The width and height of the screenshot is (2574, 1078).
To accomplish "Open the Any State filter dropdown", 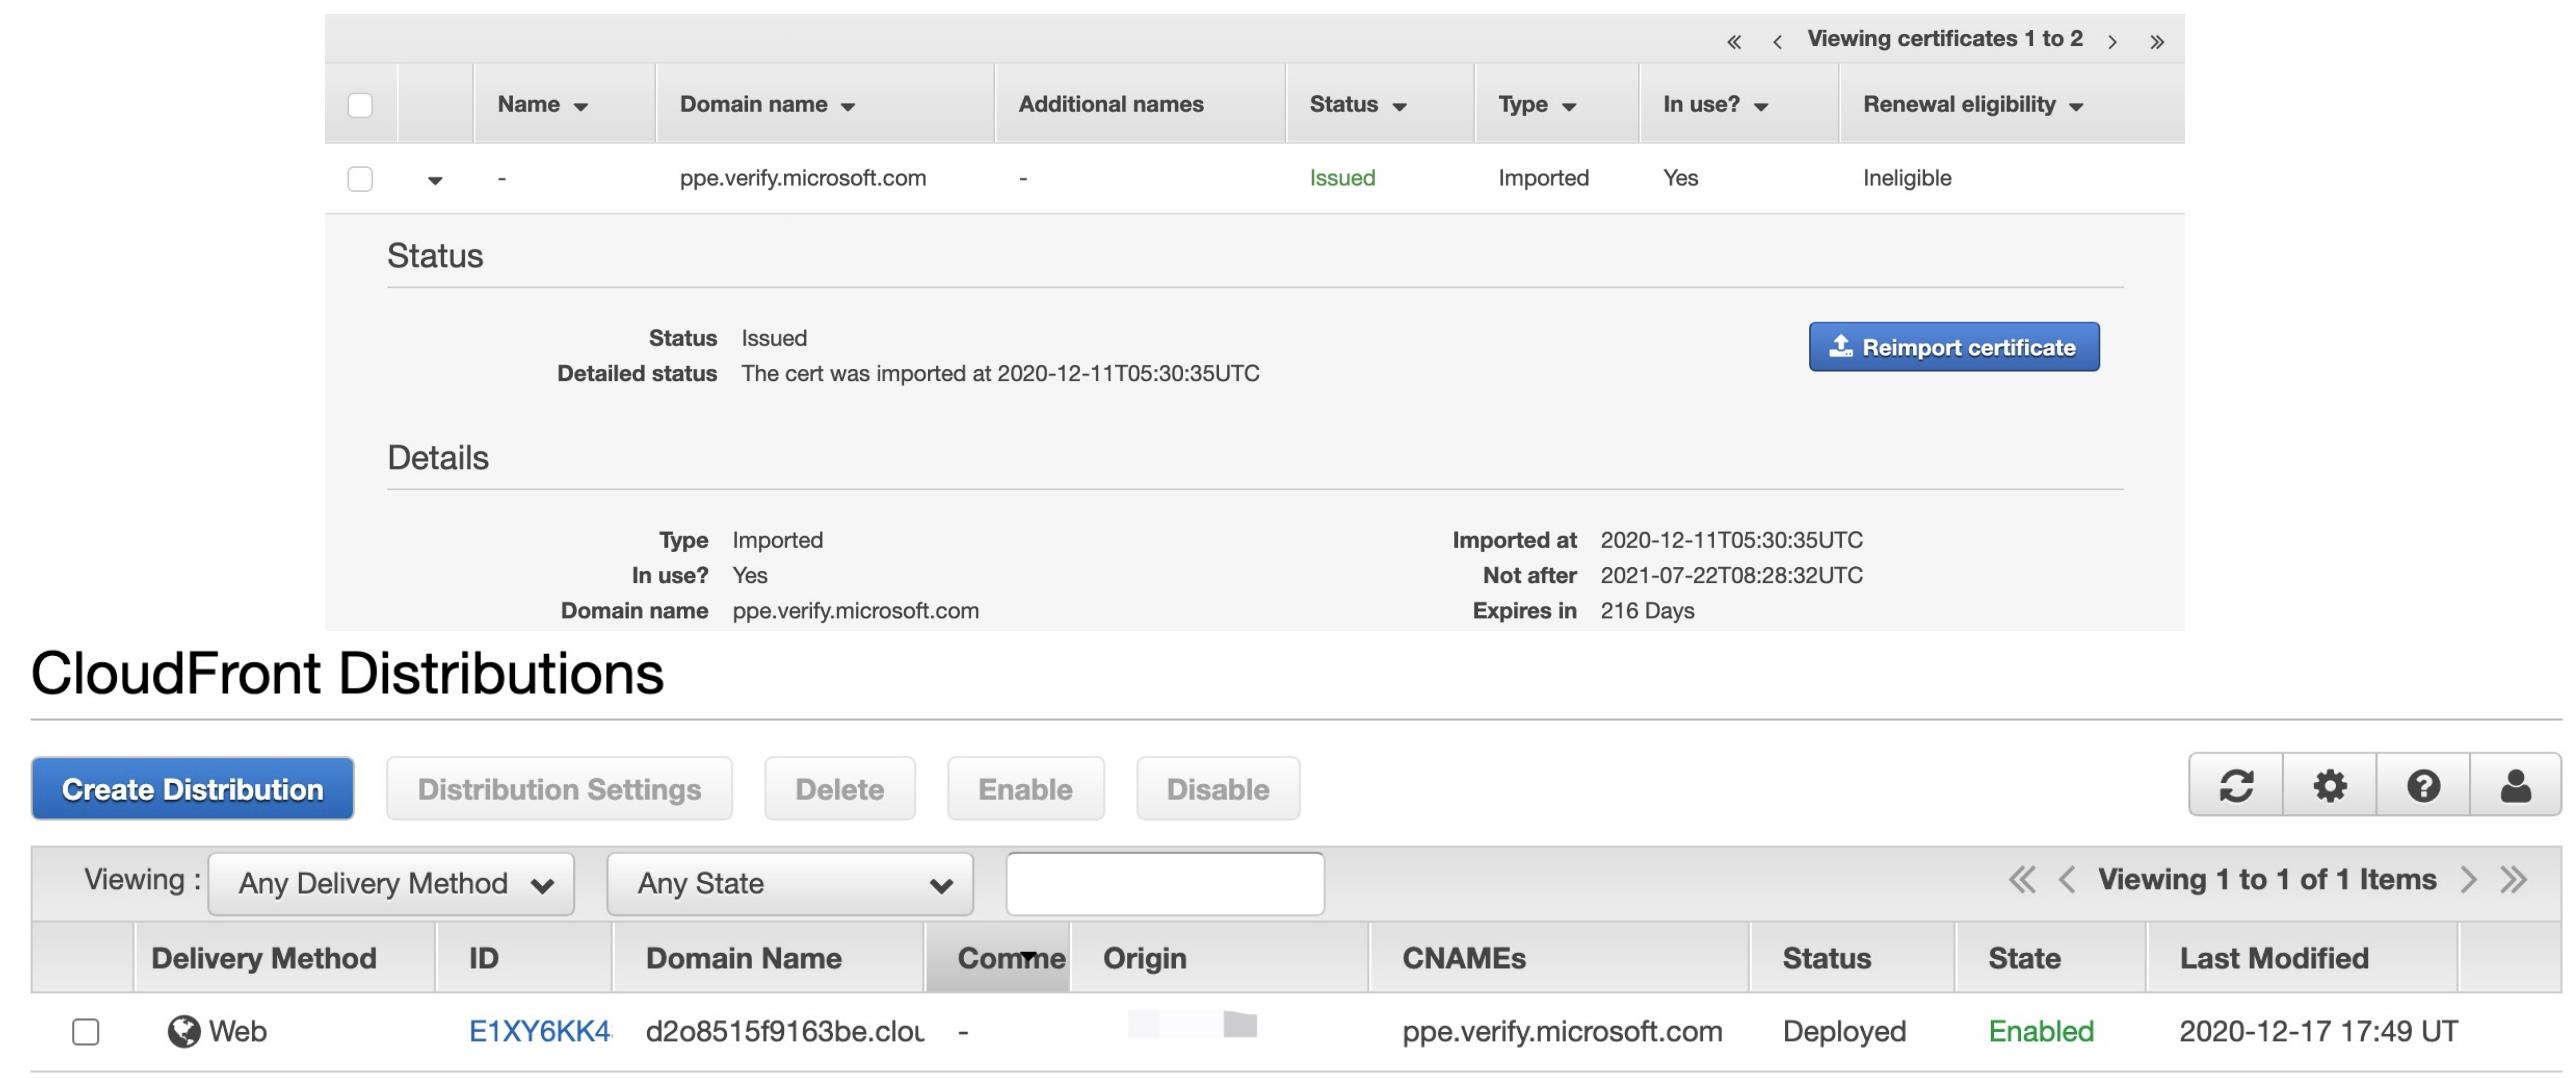I will 790,884.
